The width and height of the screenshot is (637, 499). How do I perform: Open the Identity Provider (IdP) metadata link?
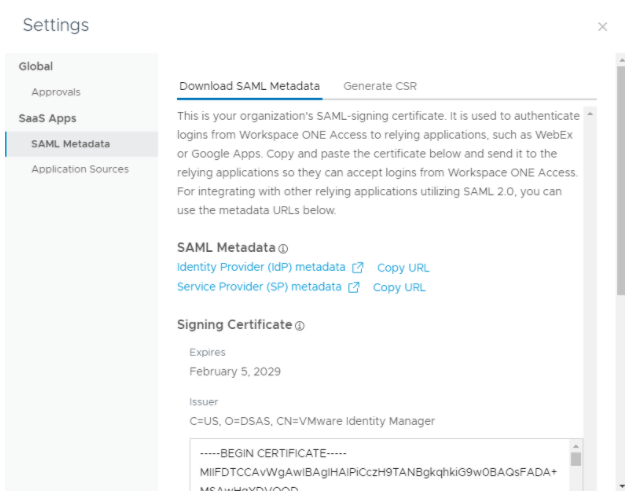(259, 268)
